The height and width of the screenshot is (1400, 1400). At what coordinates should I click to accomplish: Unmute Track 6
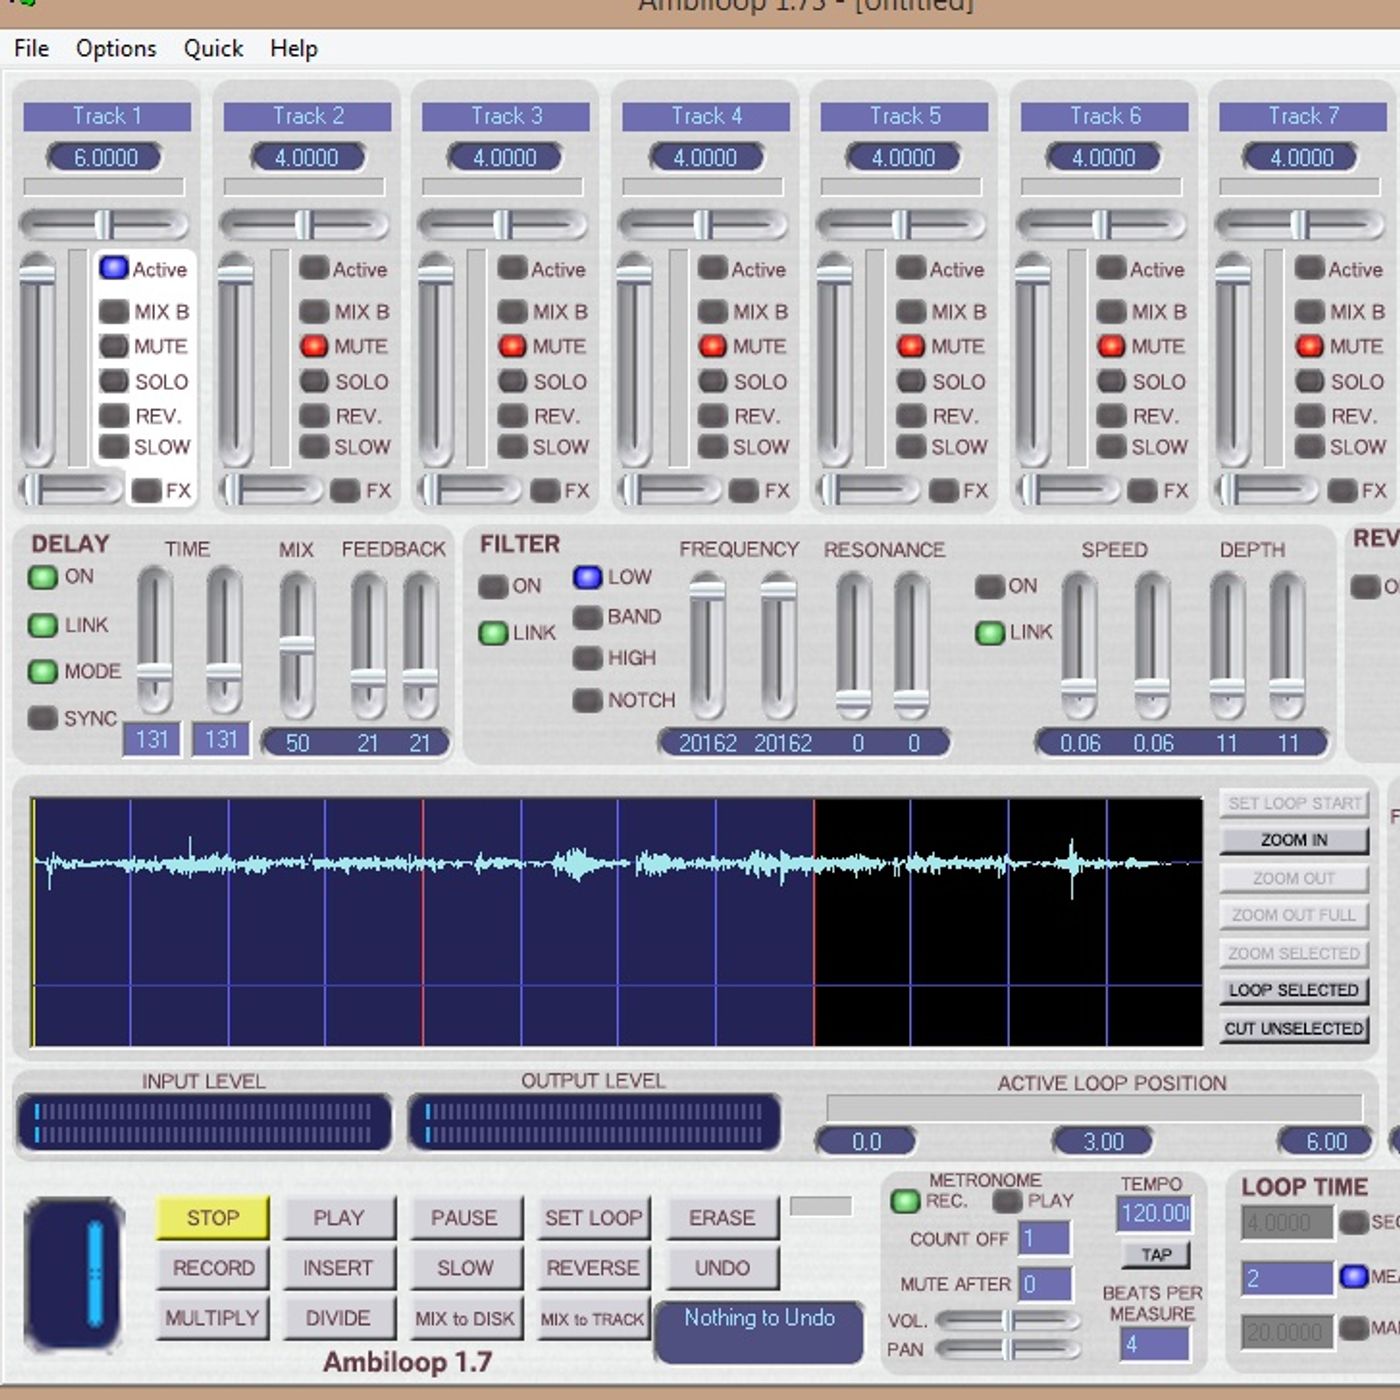pos(1111,346)
